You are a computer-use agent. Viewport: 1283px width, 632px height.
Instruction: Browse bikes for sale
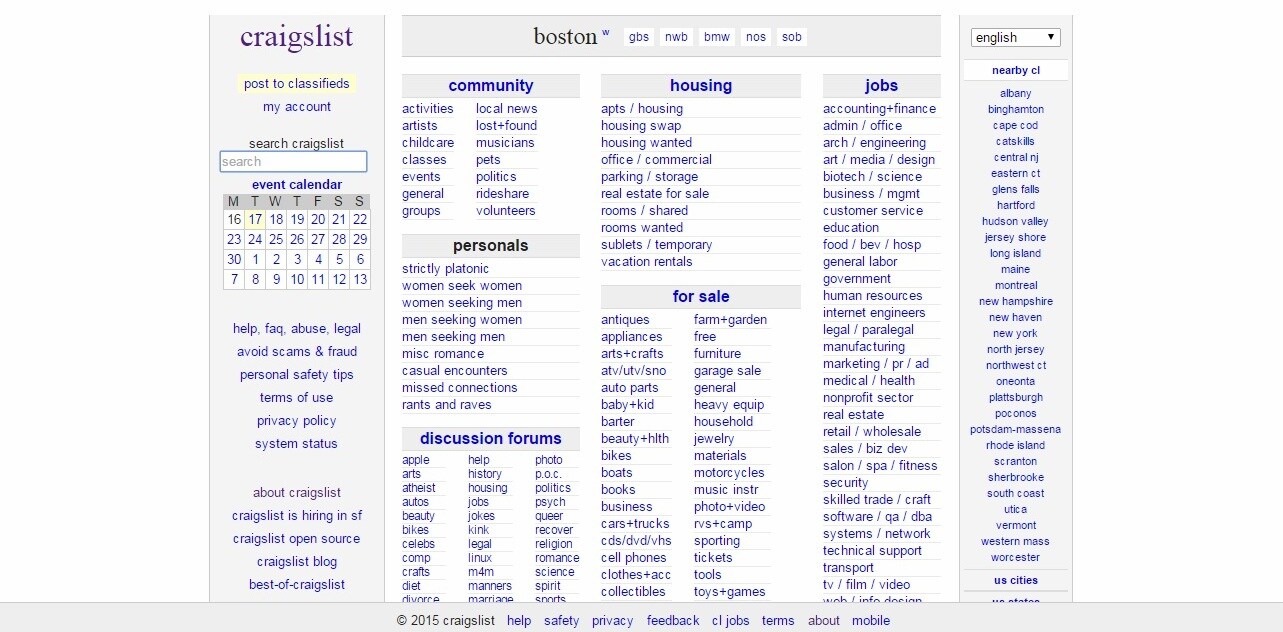[x=616, y=456]
